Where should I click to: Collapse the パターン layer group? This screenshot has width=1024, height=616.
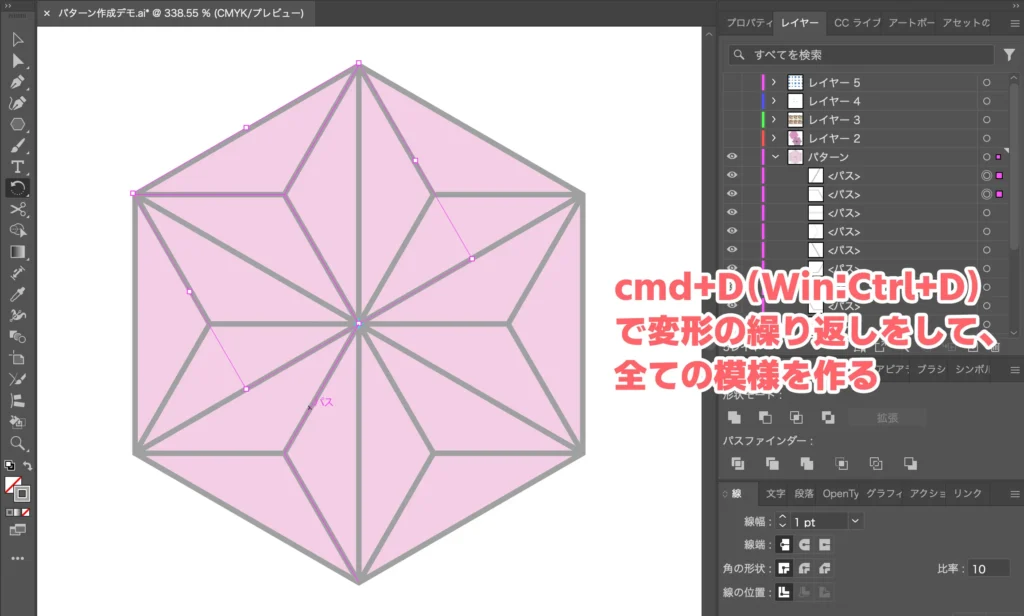pos(774,157)
